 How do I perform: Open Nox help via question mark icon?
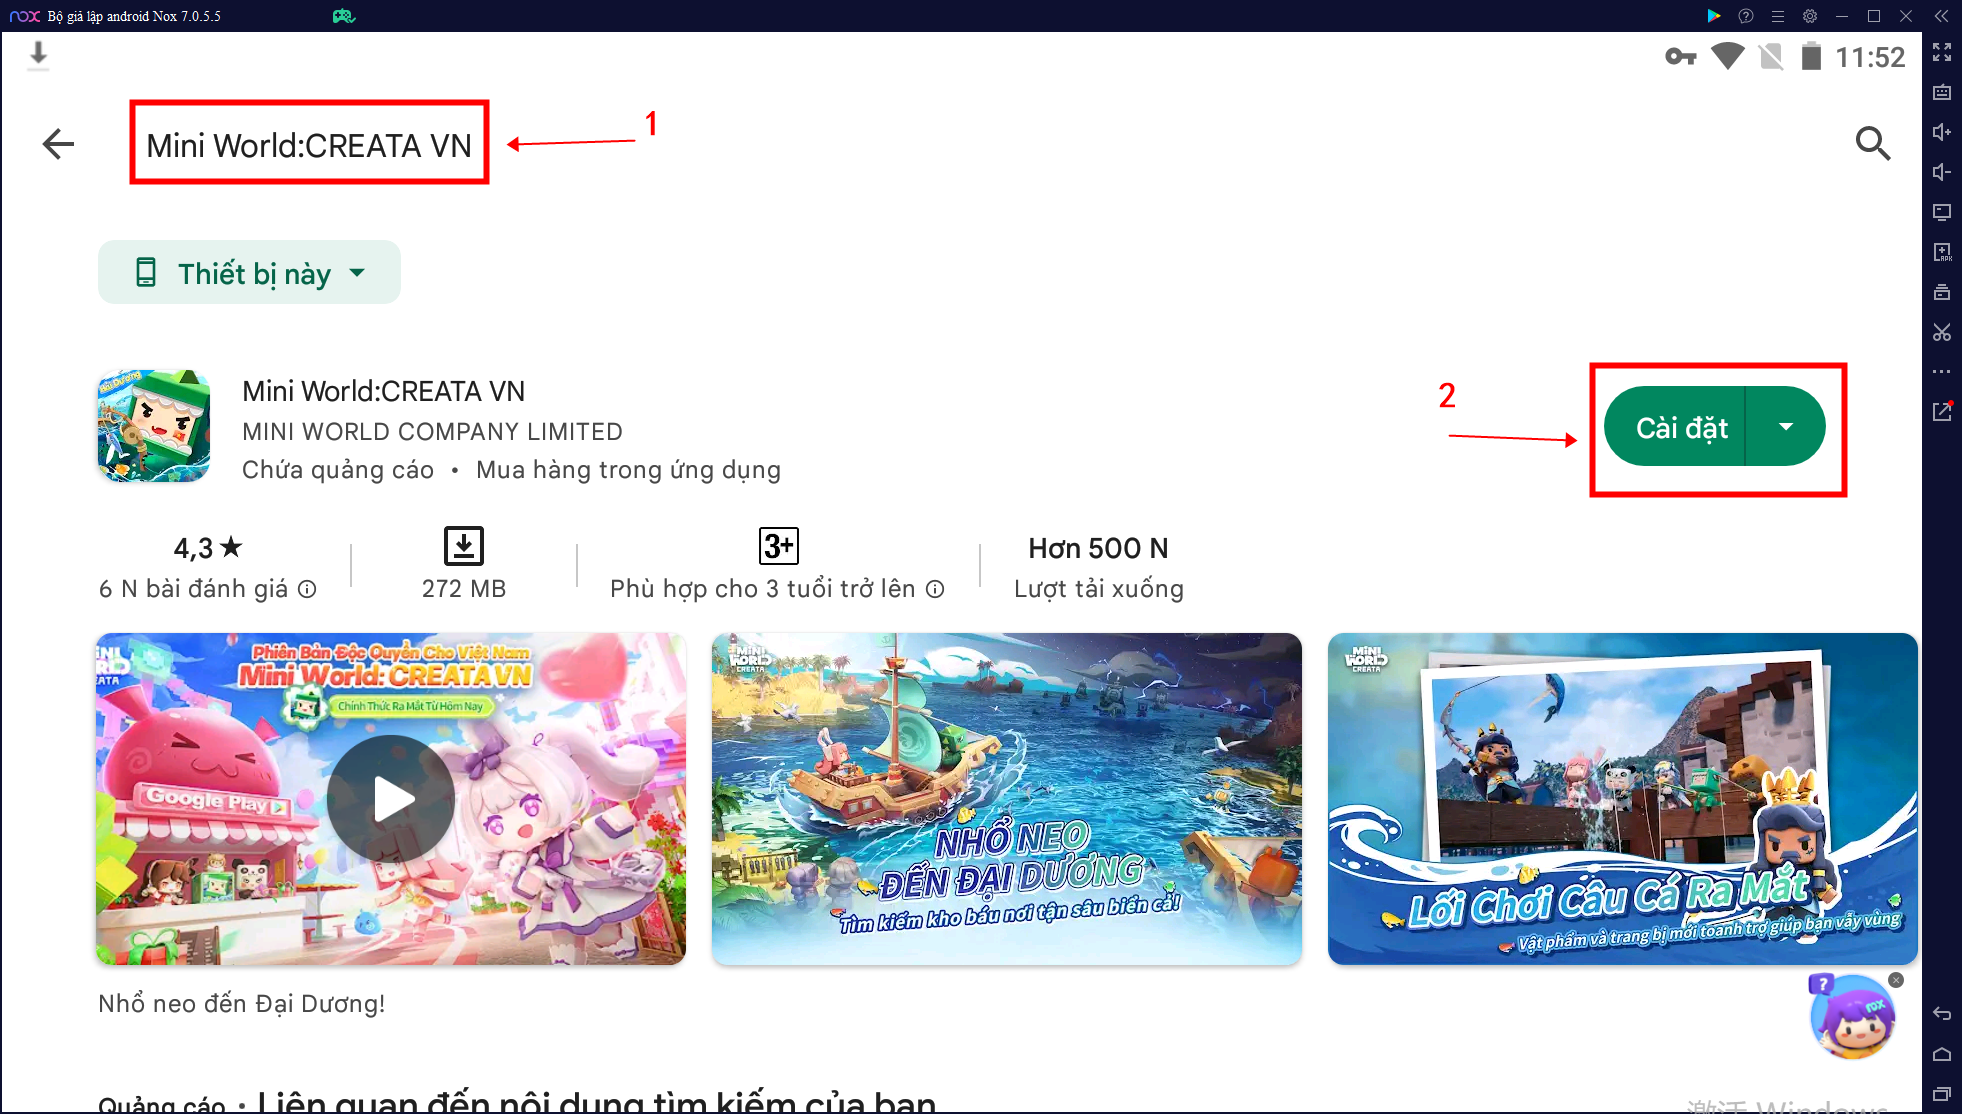click(1746, 16)
